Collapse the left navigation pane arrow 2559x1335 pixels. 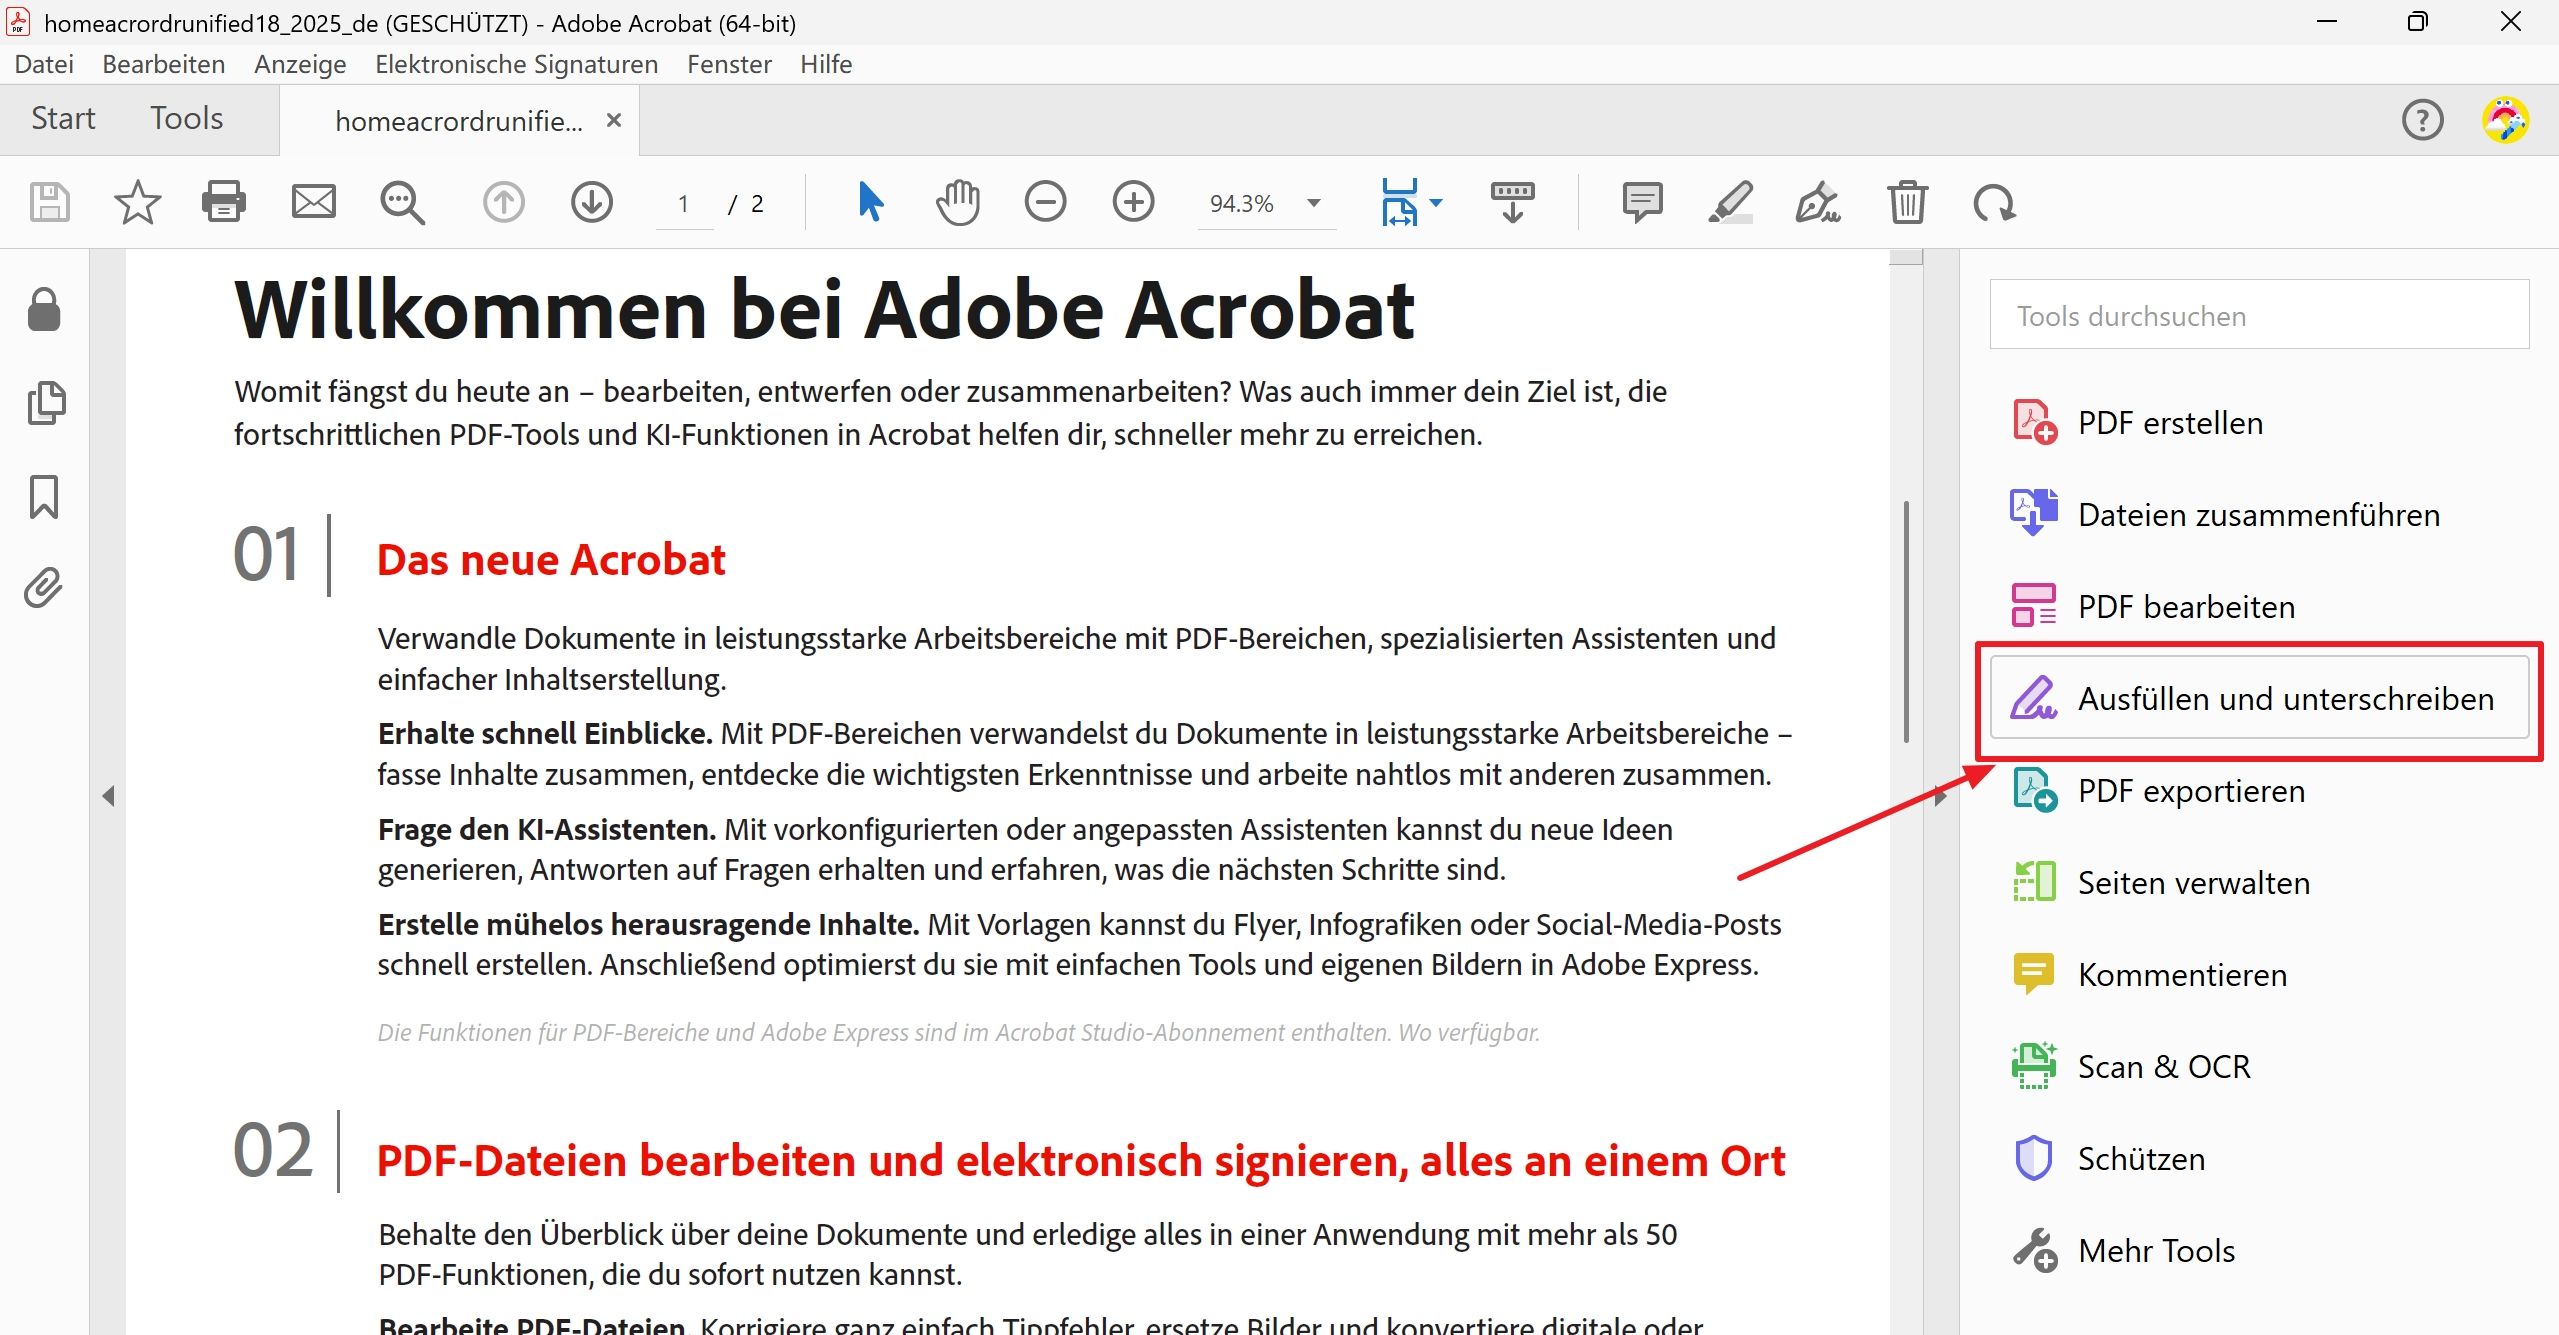108,796
